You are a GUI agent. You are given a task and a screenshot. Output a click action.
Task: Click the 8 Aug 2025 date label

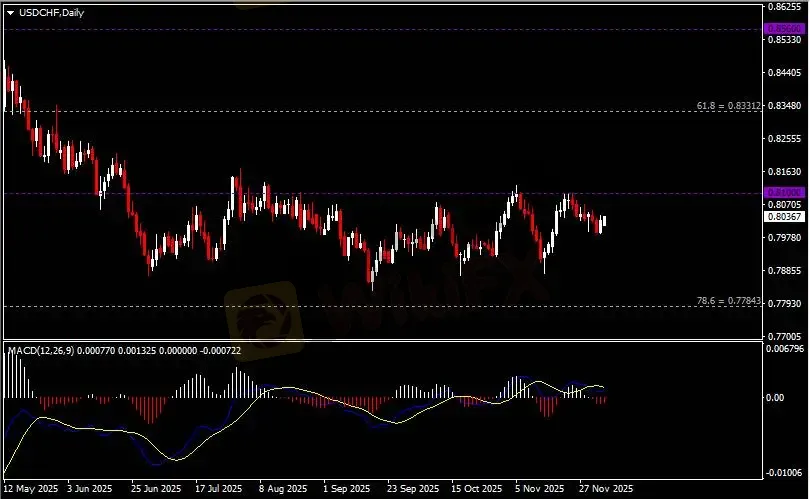(282, 490)
